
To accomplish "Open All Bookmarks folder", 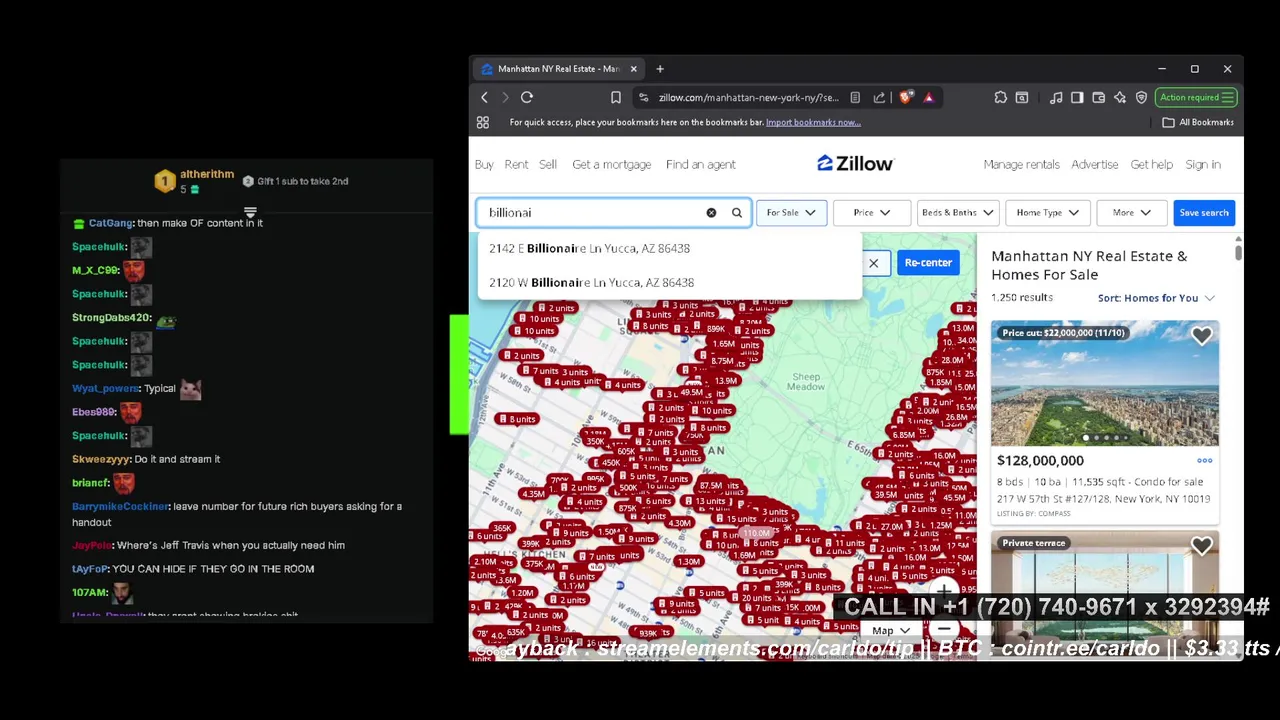I will 1198,123.
